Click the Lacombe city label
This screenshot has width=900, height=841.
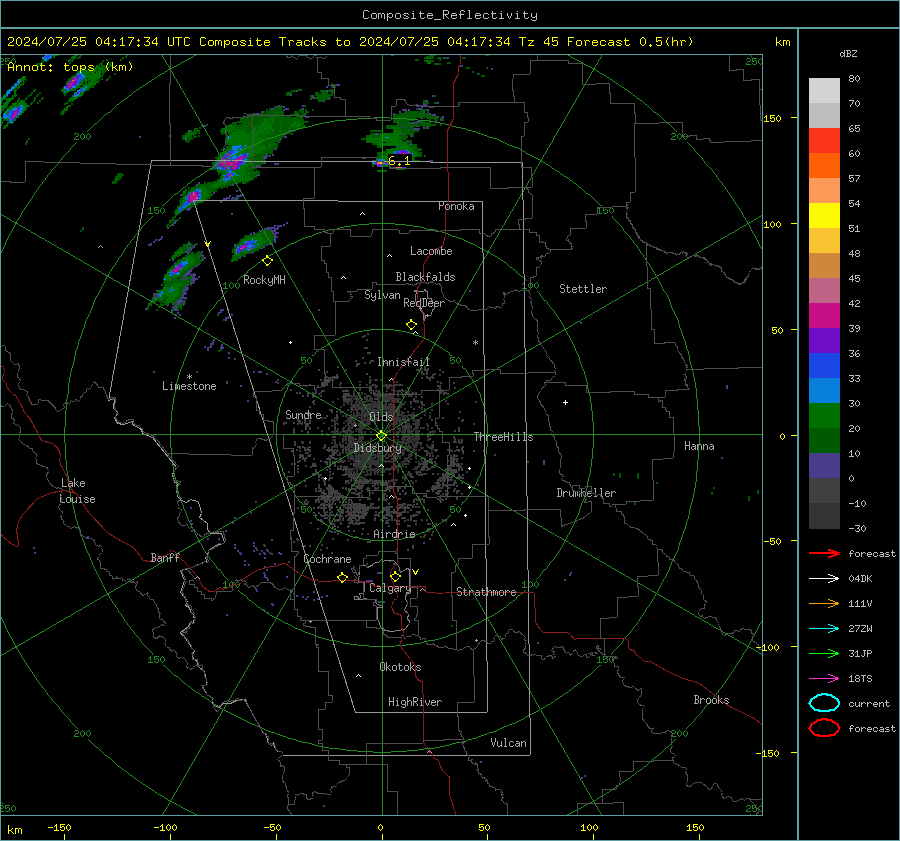tap(431, 251)
